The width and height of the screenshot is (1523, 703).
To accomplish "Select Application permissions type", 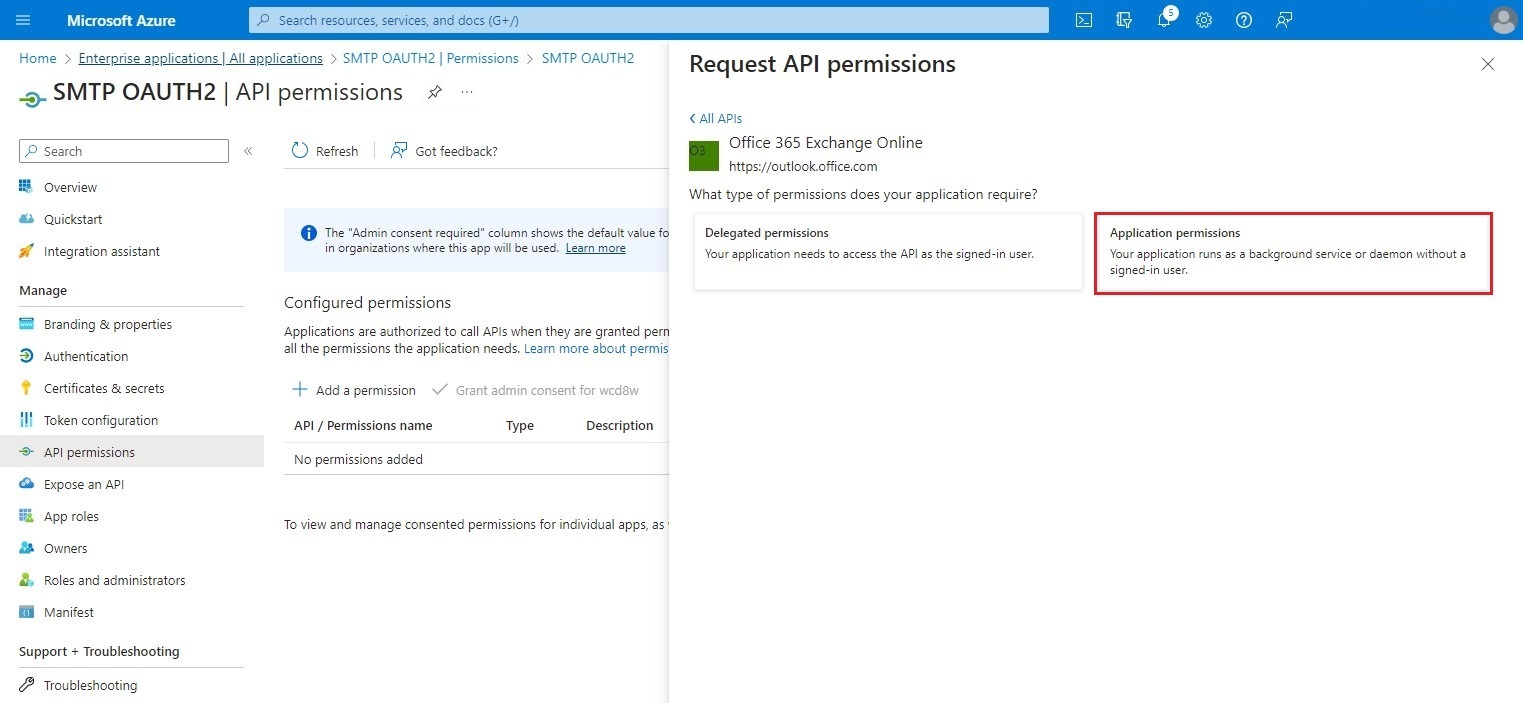I will pos(1293,252).
